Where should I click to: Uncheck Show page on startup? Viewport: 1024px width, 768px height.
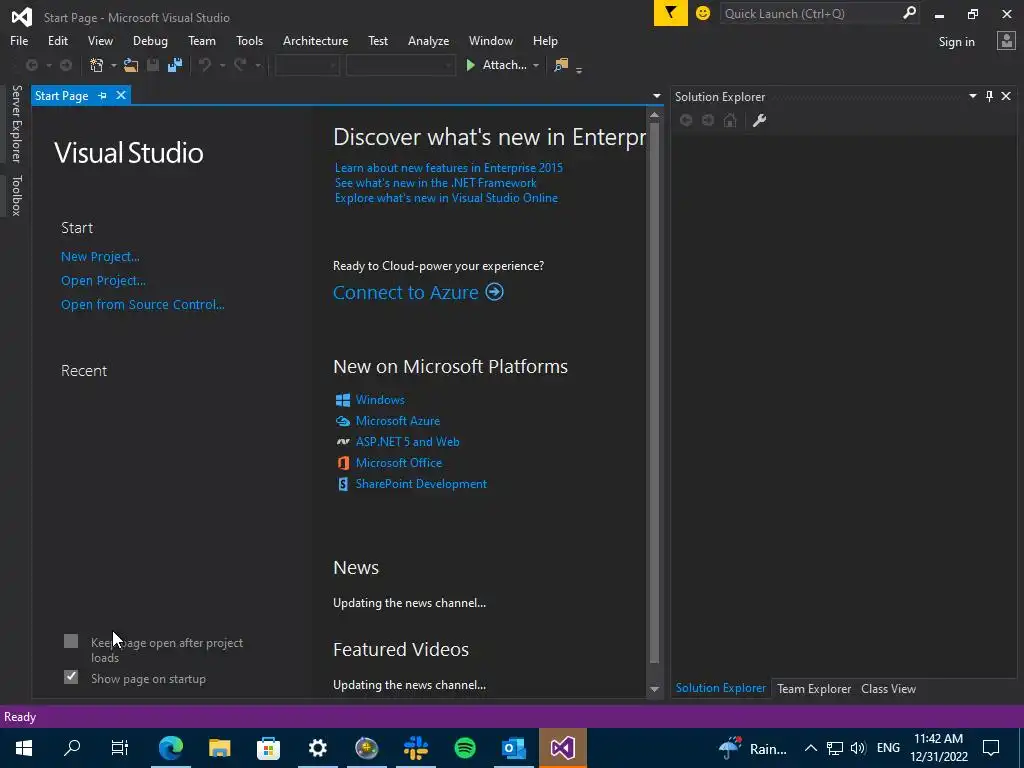(x=71, y=677)
